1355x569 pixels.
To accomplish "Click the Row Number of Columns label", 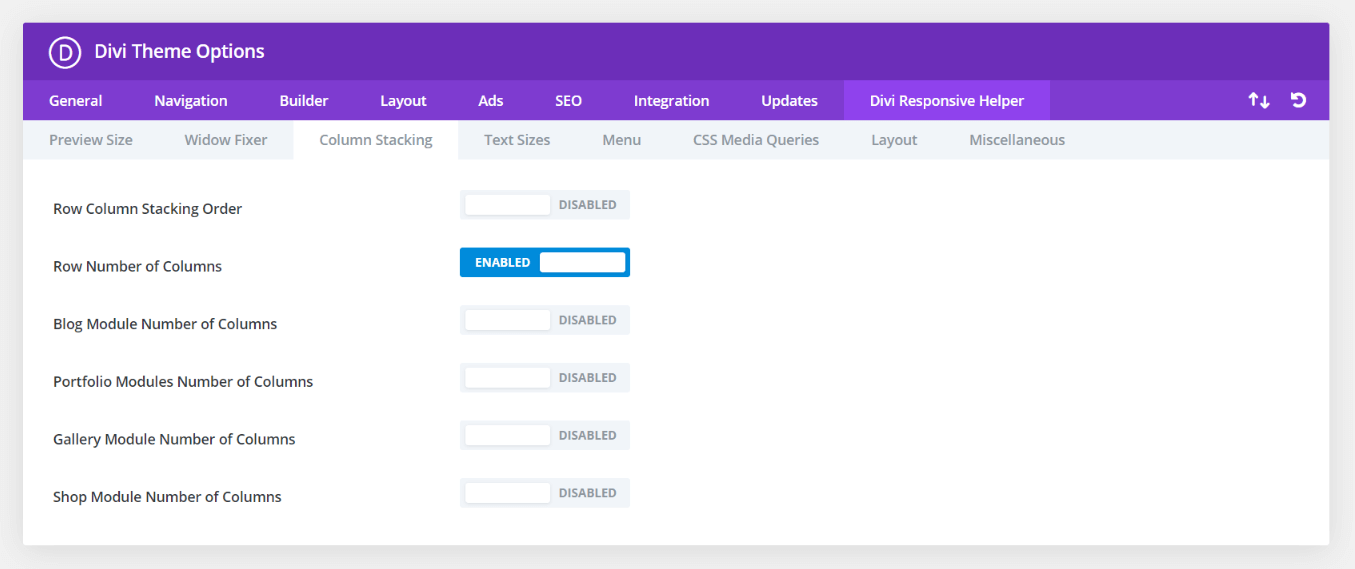I will 138,267.
